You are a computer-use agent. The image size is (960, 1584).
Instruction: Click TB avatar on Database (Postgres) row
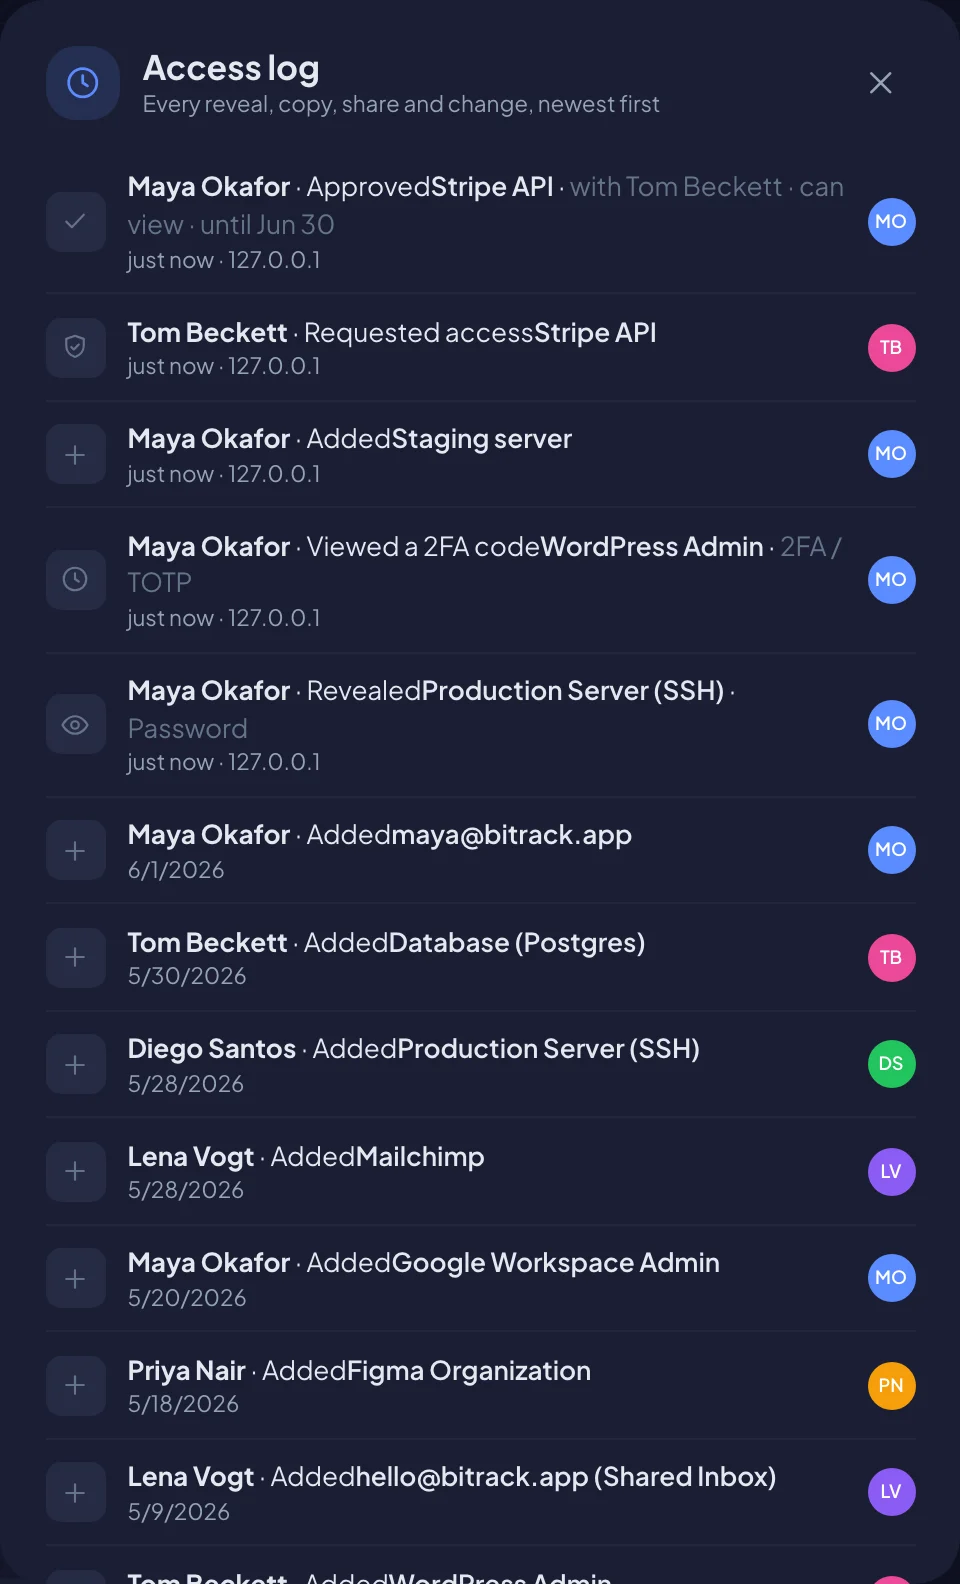(891, 958)
